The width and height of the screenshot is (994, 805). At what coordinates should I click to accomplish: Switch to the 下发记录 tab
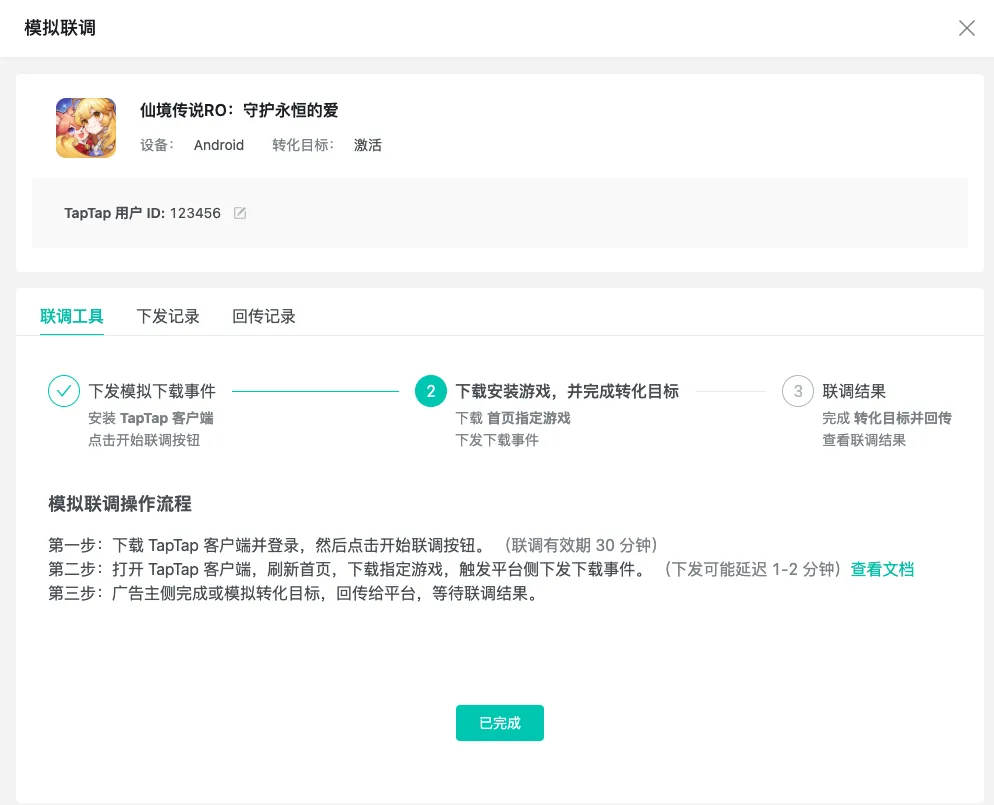pyautogui.click(x=169, y=317)
